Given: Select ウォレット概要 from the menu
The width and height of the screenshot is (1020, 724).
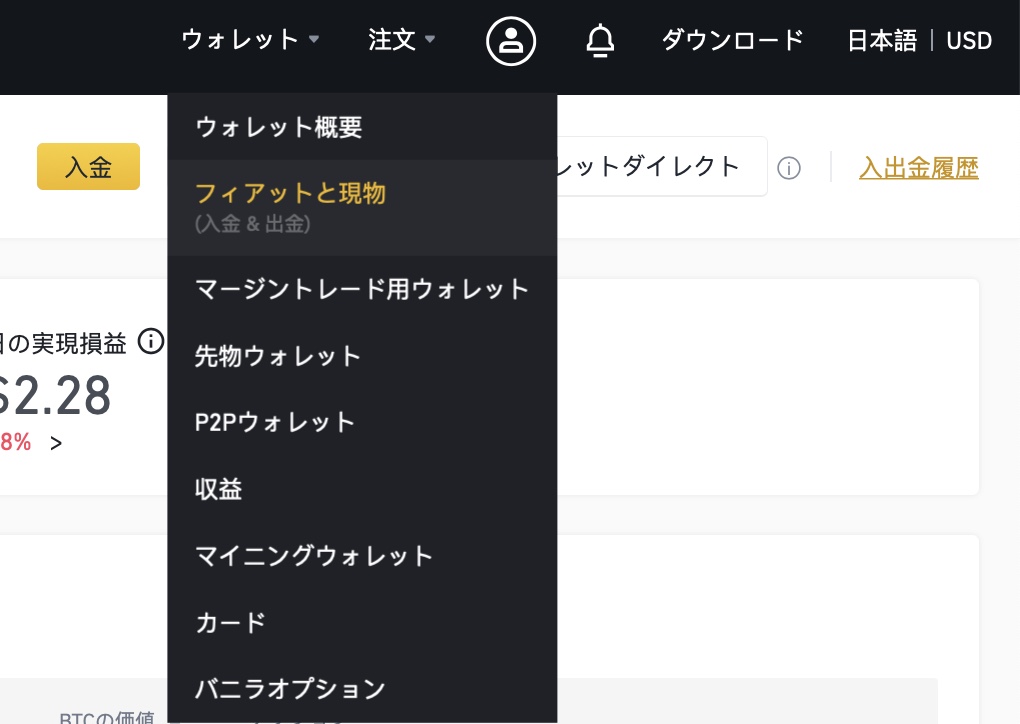Looking at the screenshot, I should point(362,127).
